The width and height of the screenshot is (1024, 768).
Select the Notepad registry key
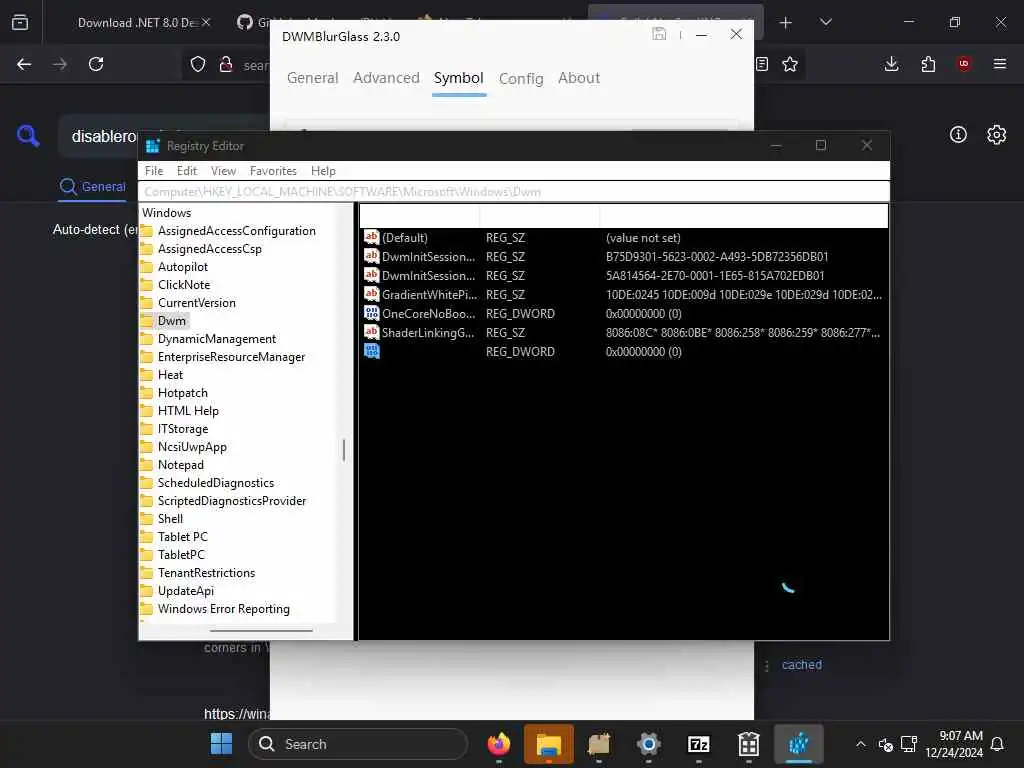pyautogui.click(x=181, y=465)
